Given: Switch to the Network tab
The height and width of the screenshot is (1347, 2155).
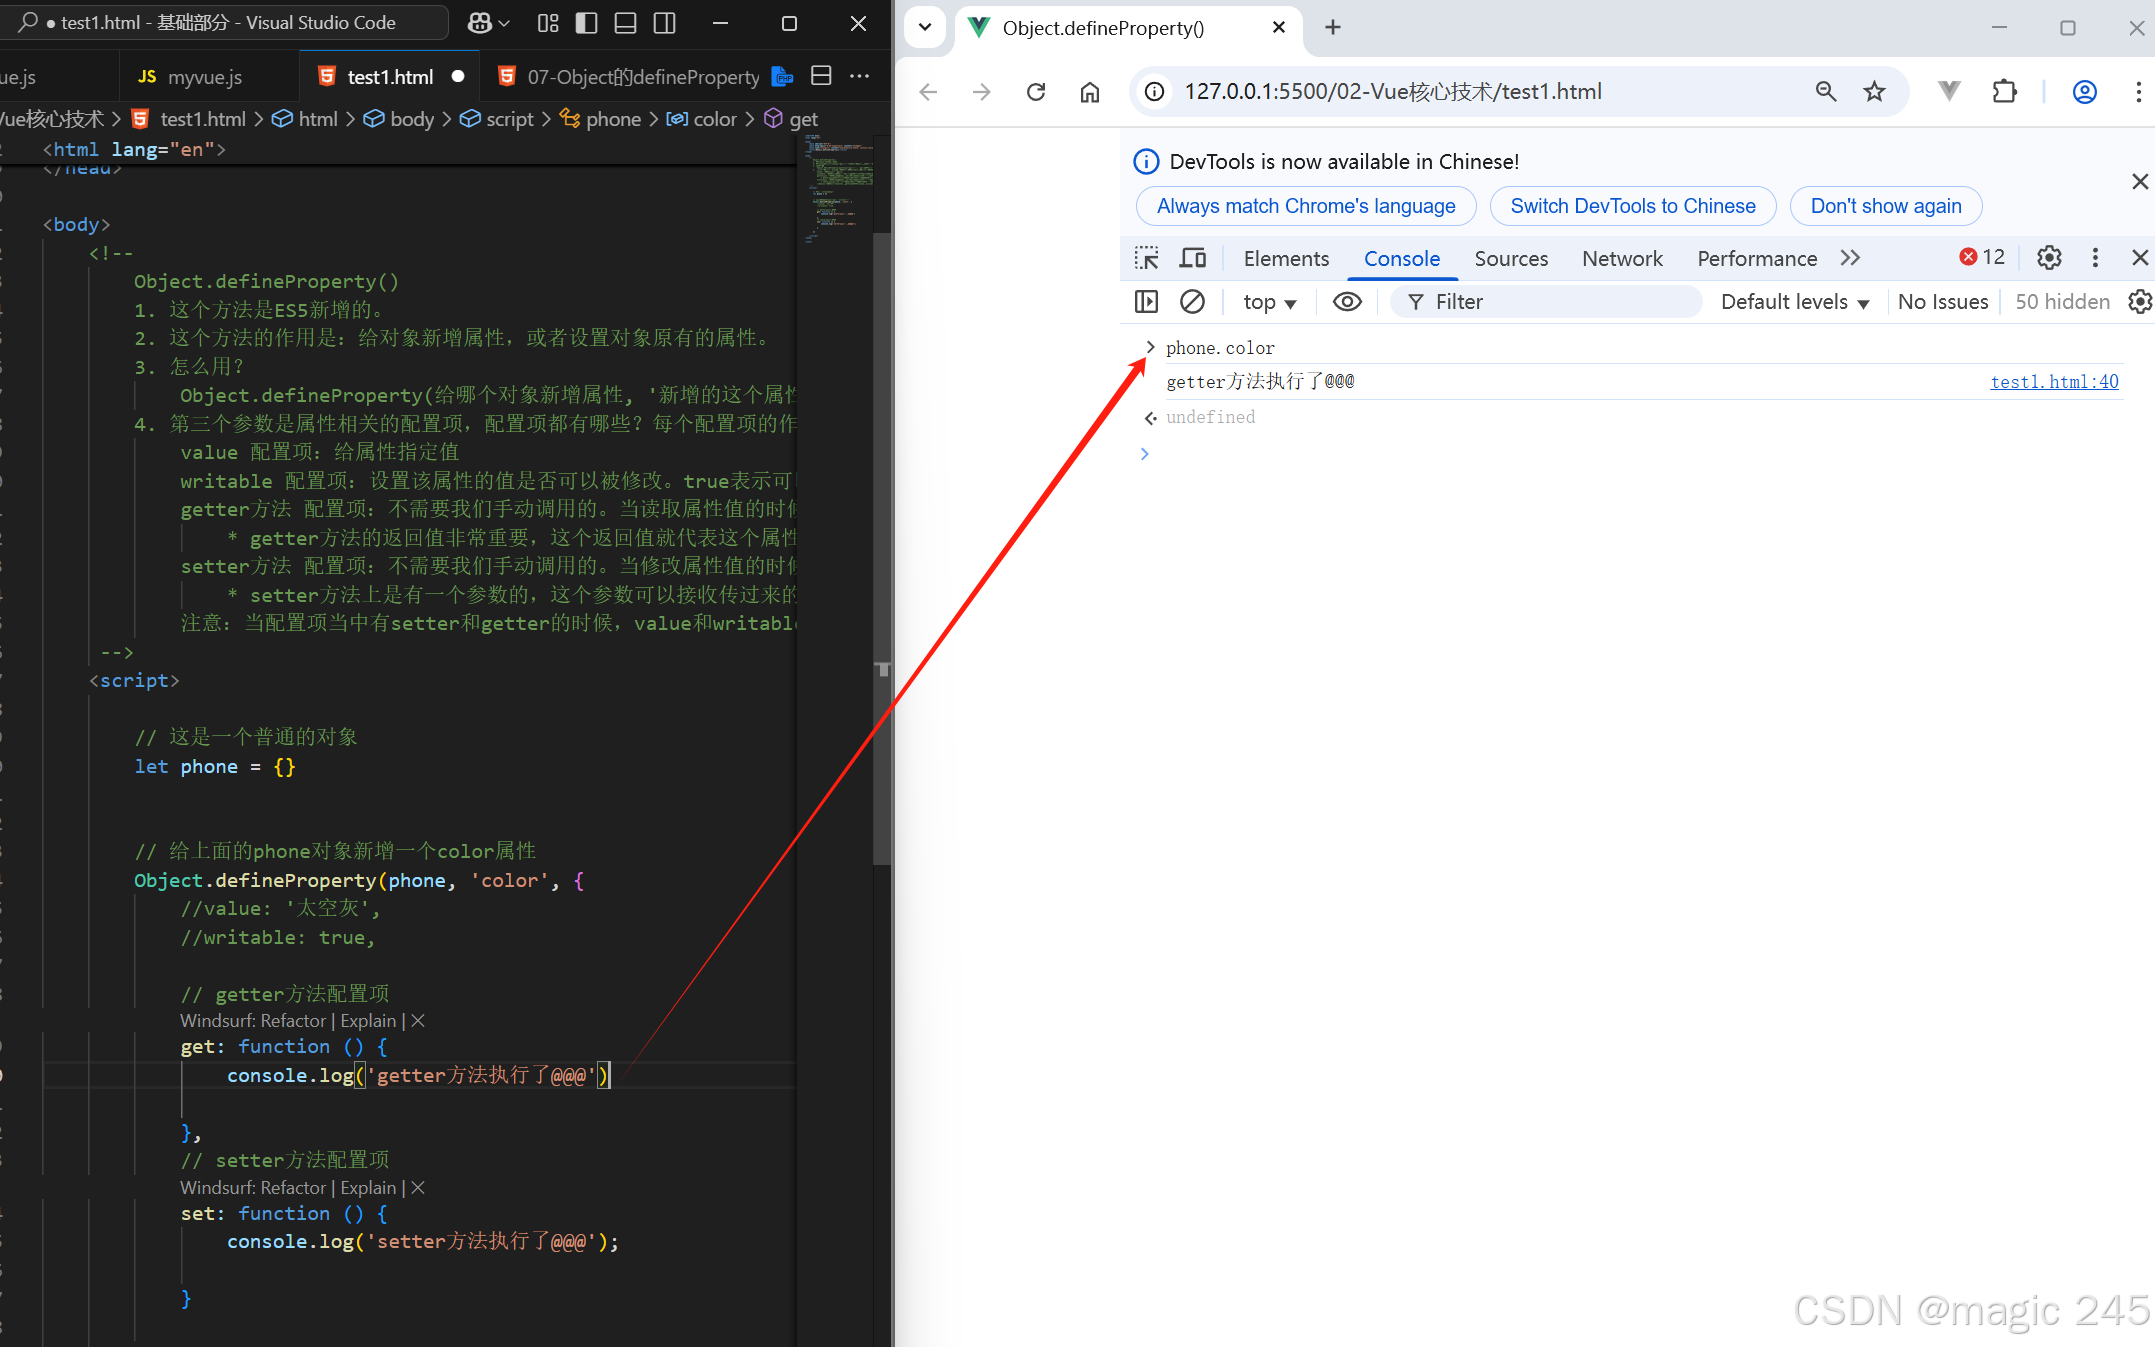Looking at the screenshot, I should click(x=1621, y=258).
